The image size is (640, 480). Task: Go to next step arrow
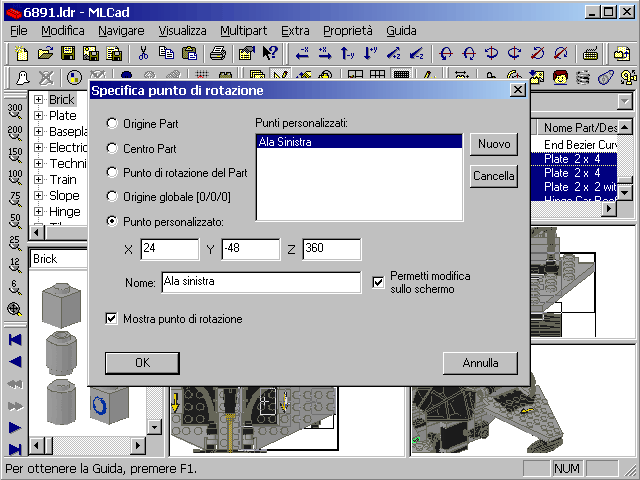[15, 428]
